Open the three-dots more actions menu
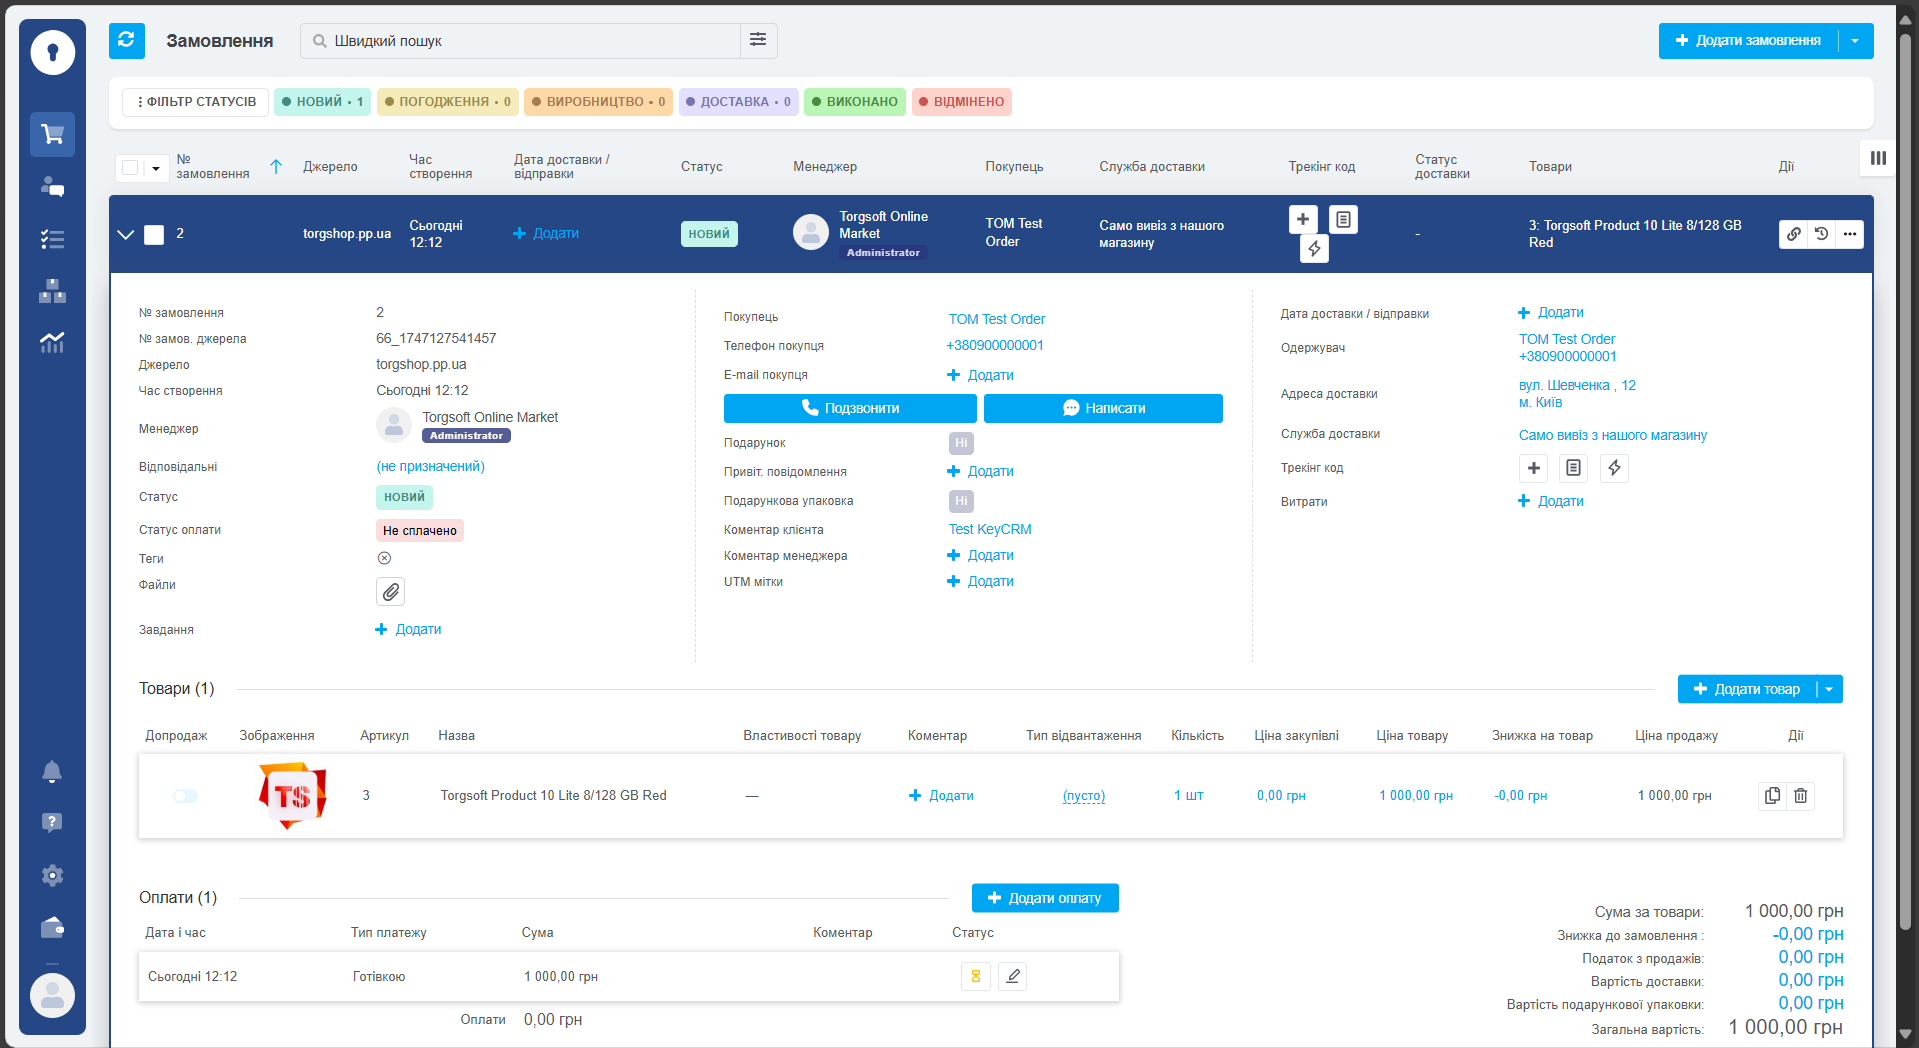The image size is (1919, 1048). coord(1850,234)
